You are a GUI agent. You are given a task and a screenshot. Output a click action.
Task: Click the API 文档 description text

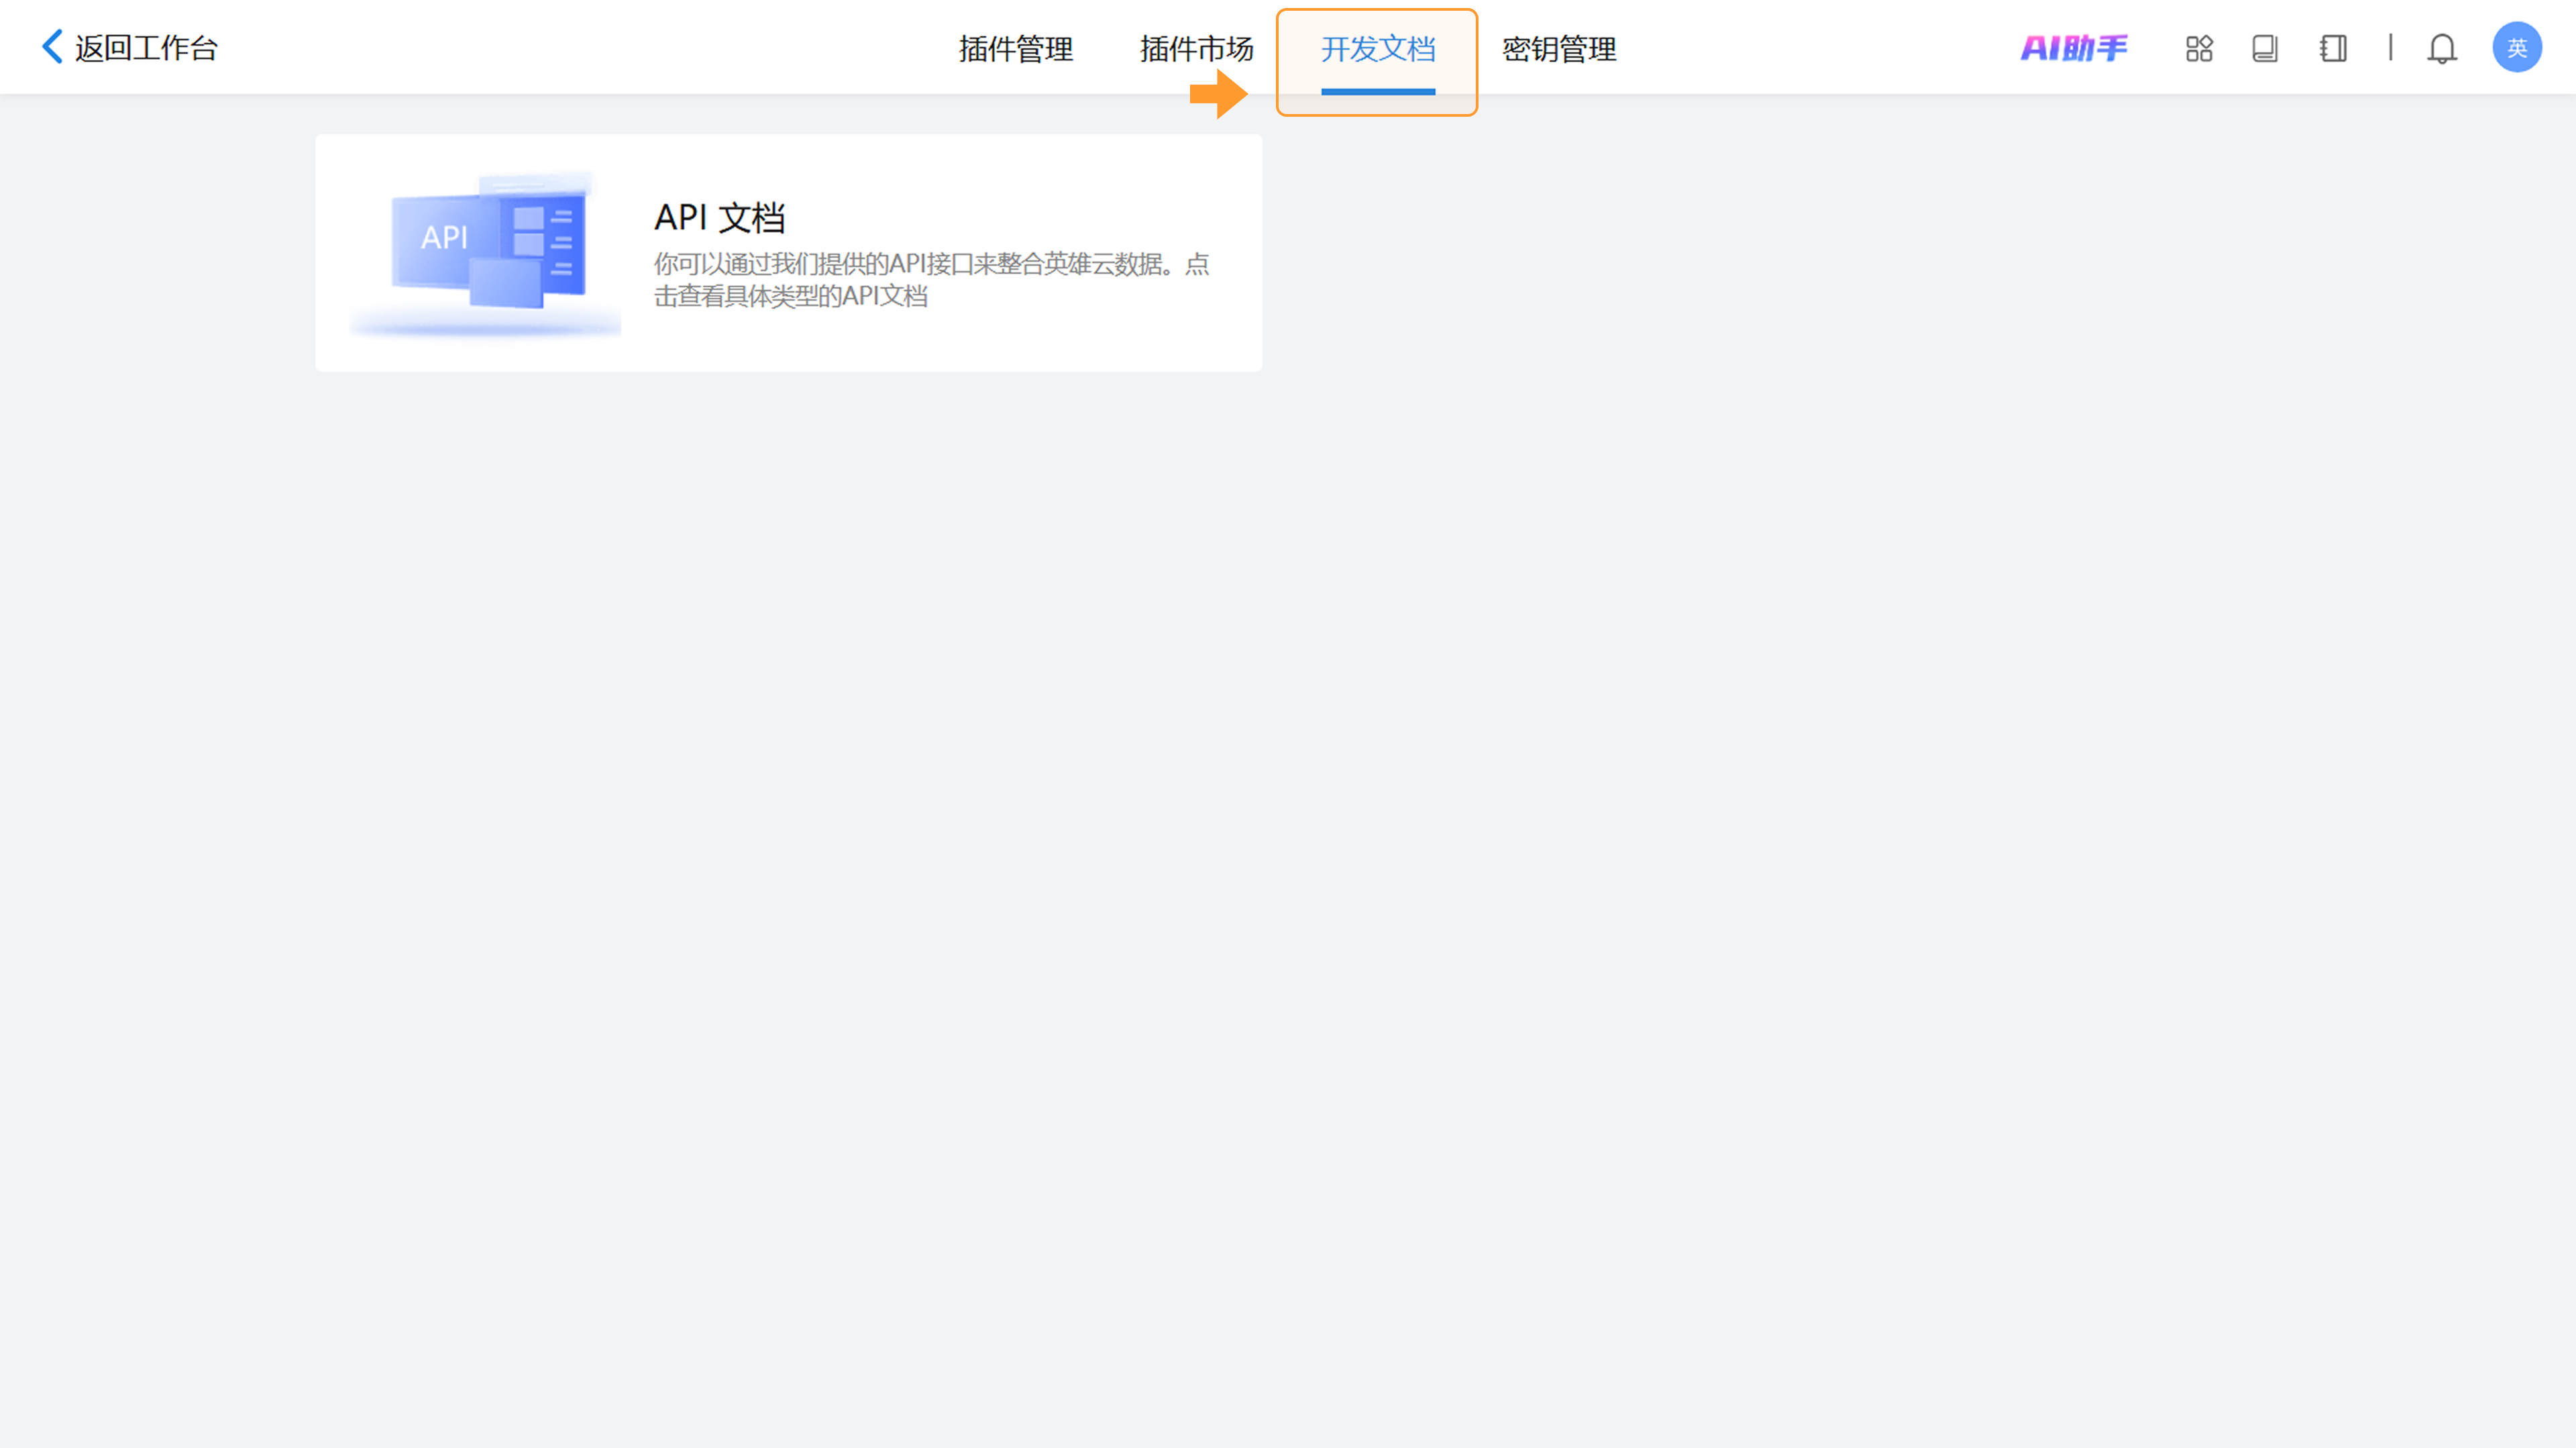932,280
